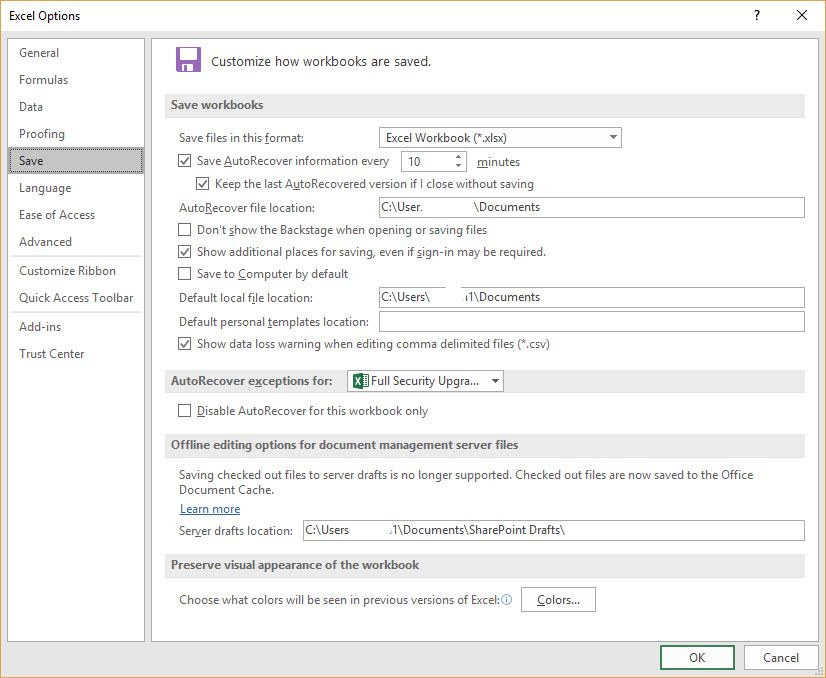Toggle Save AutoRecover information checkbox
The image size is (826, 678).
tap(184, 161)
